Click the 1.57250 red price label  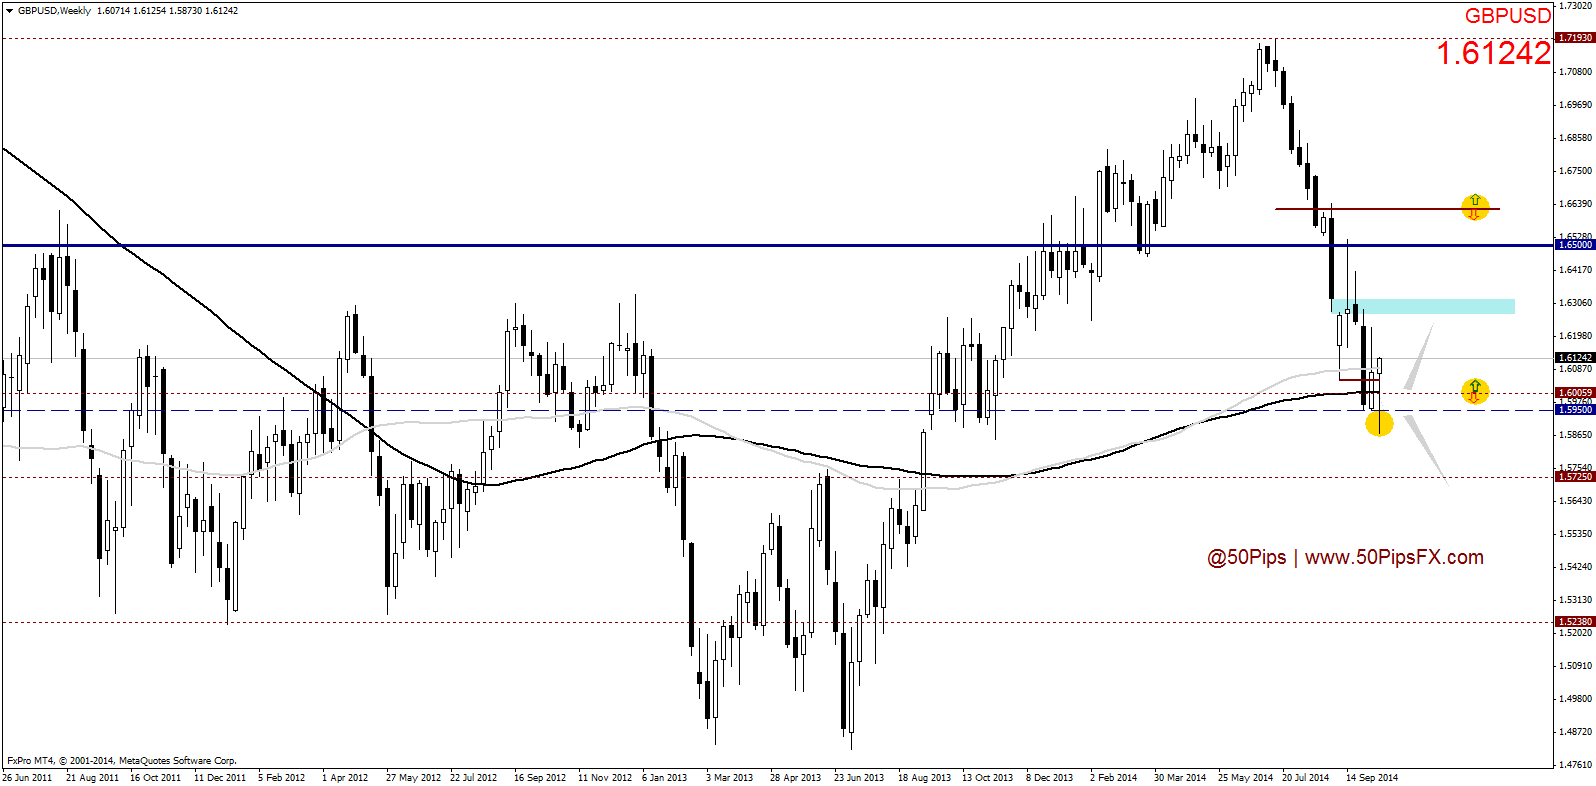pyautogui.click(x=1575, y=477)
